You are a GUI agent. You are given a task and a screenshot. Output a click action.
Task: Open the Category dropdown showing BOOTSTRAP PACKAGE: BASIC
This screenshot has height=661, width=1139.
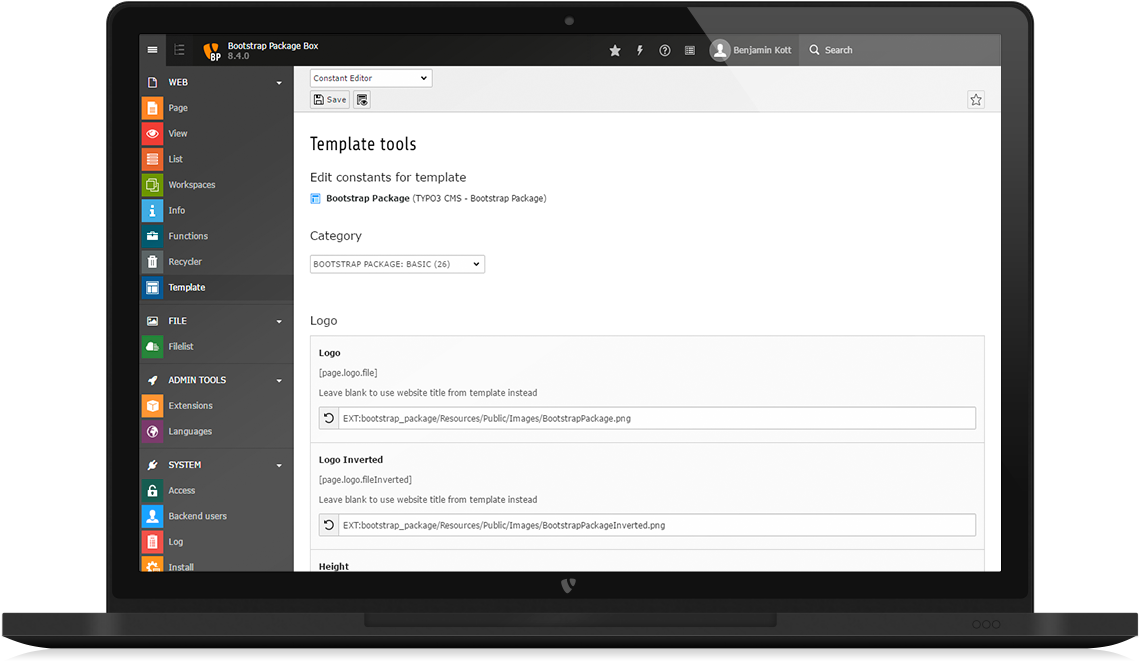(x=396, y=263)
